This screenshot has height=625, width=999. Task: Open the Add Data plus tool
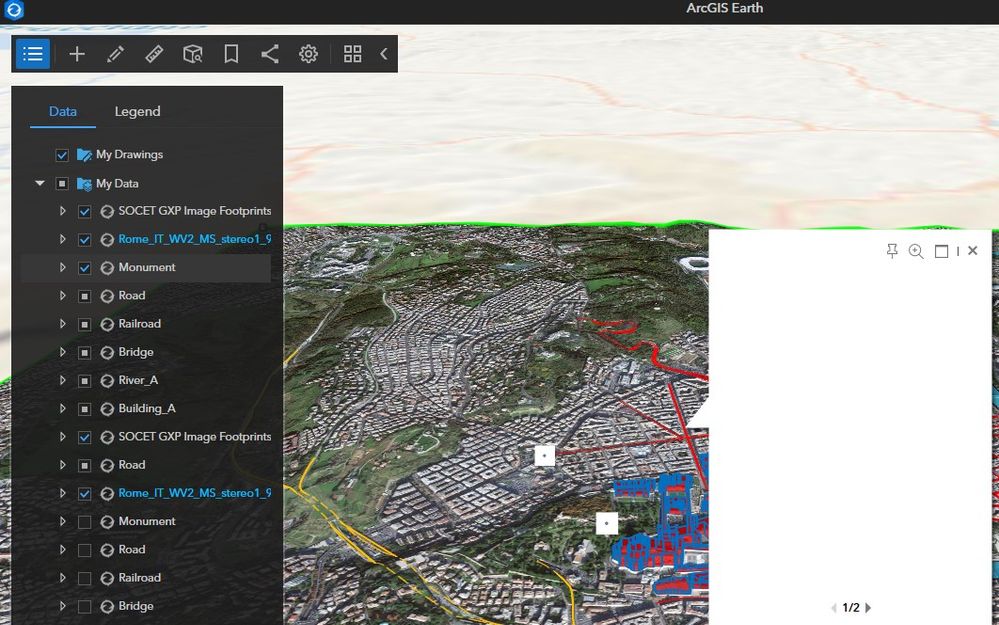click(77, 54)
